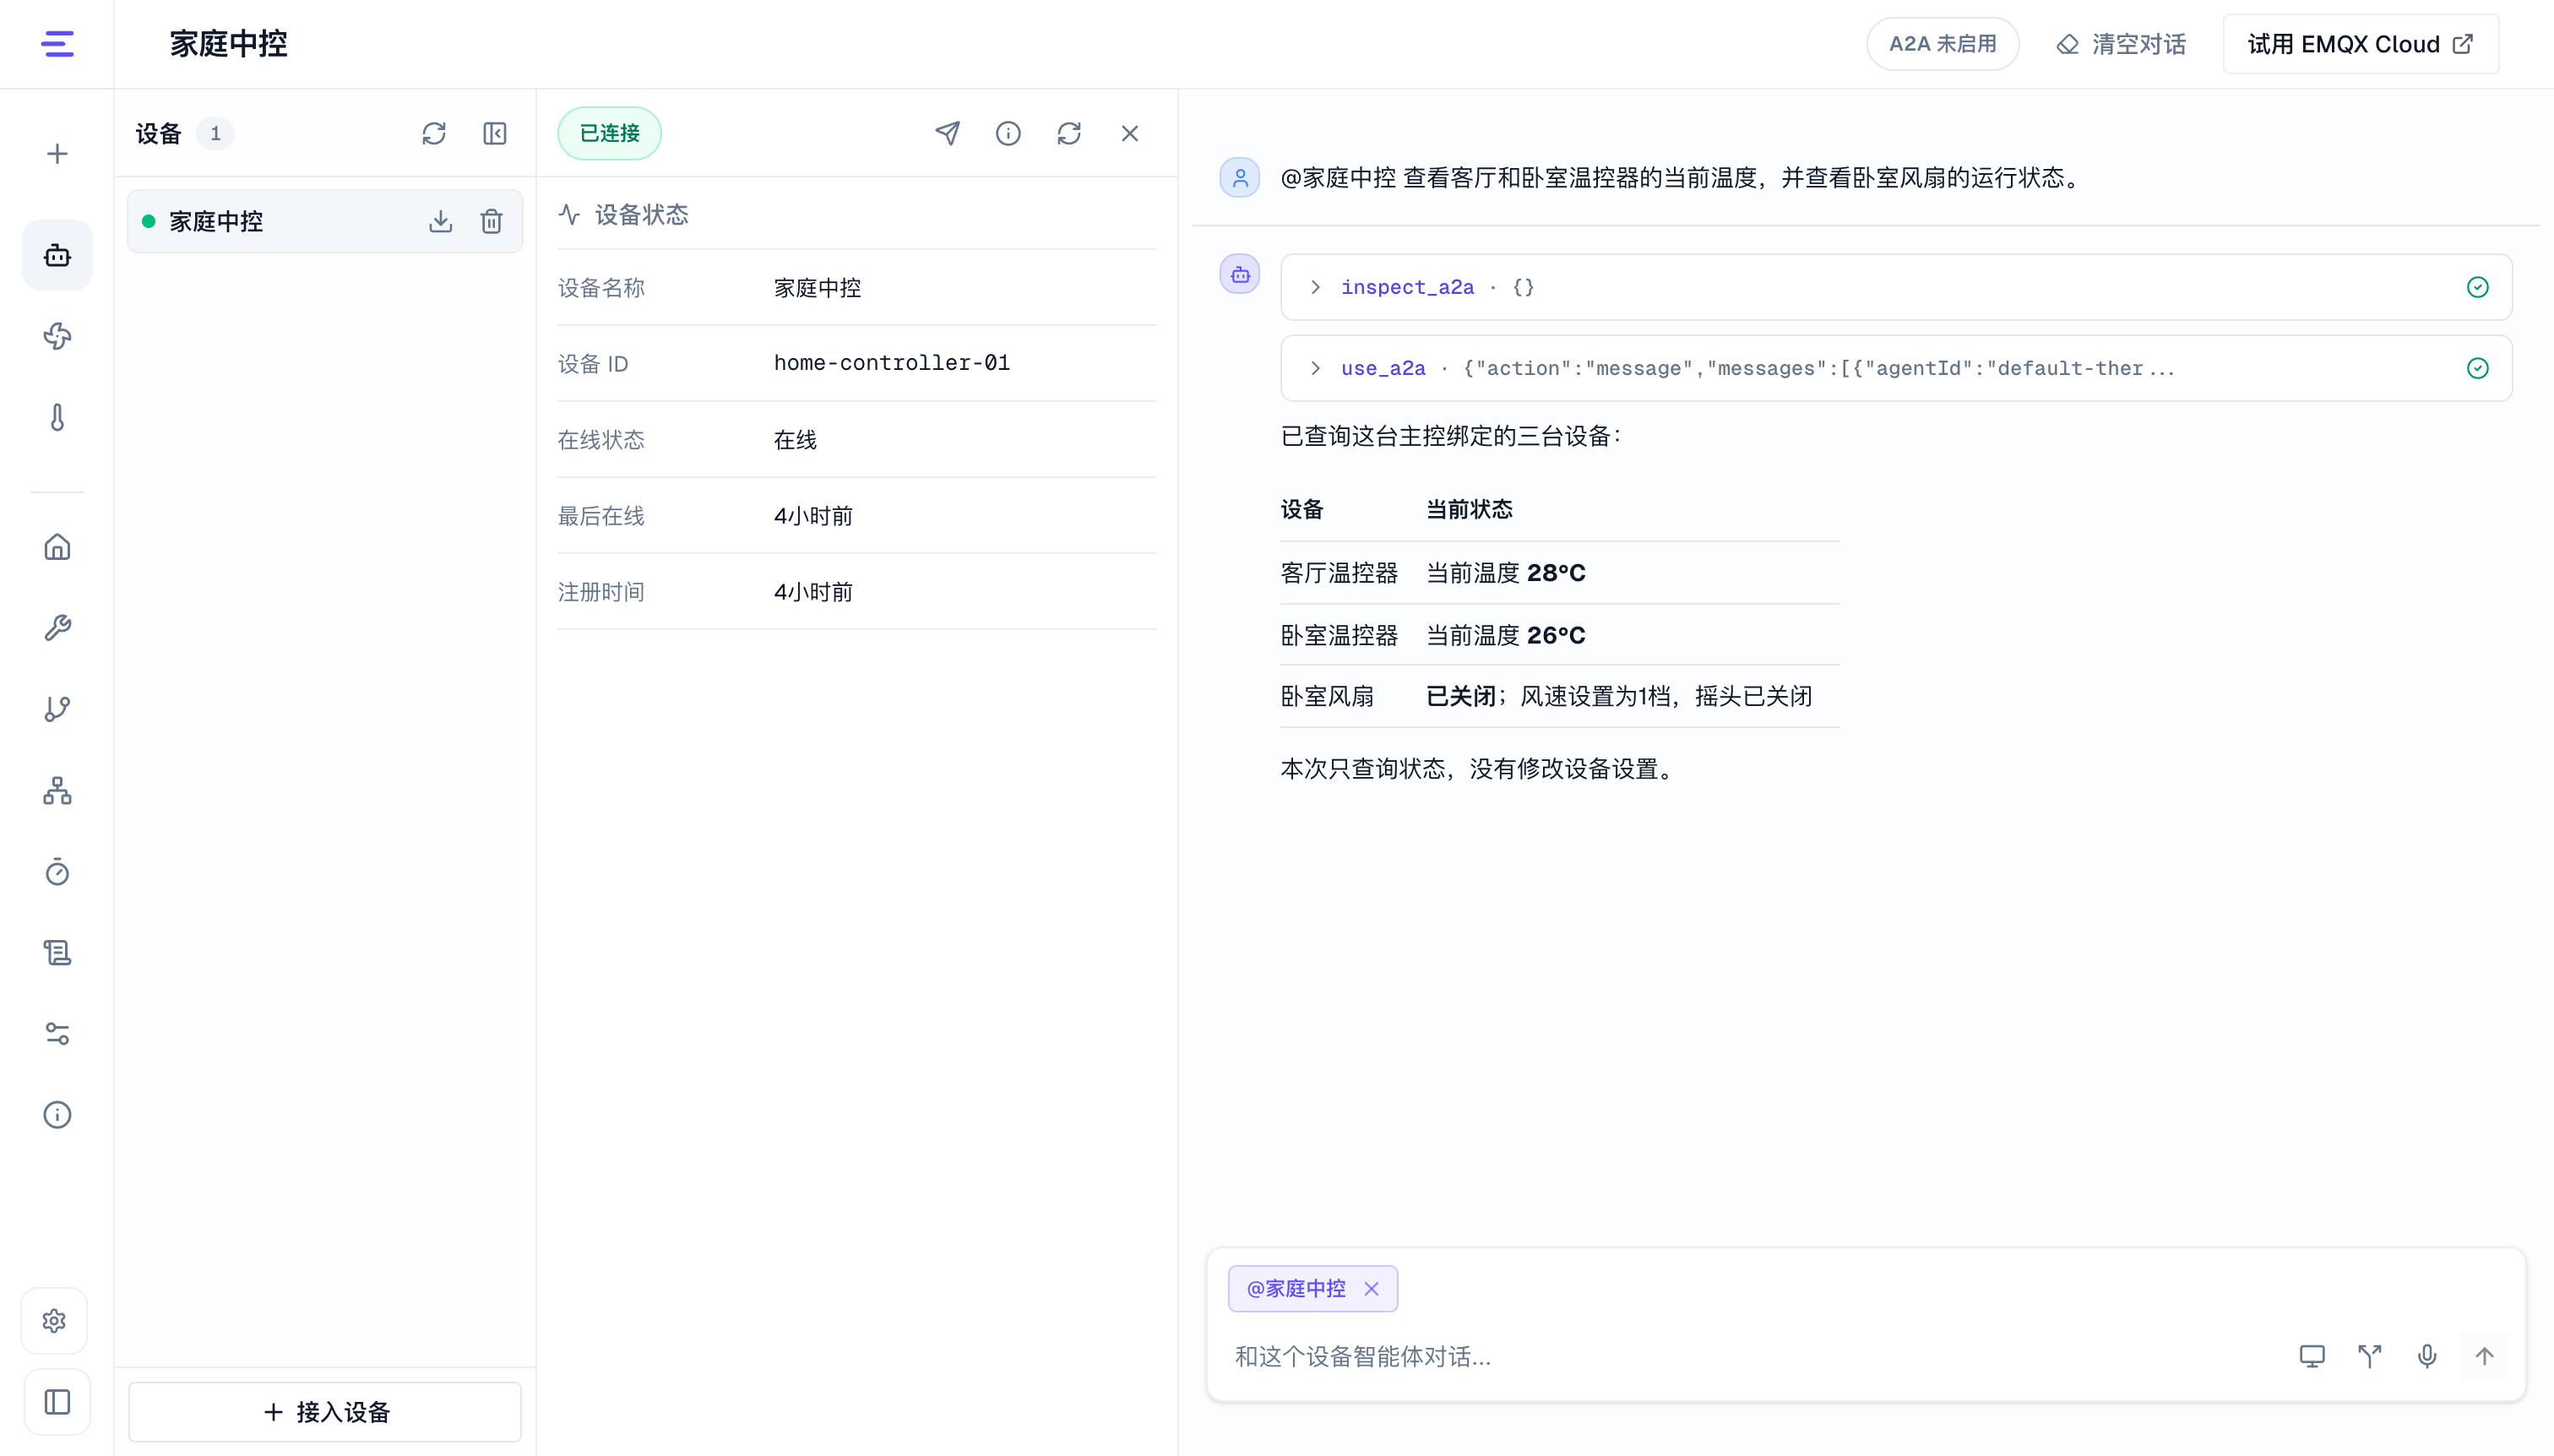2554x1456 pixels.
Task: Open the scroll logs sidebar icon
Action: (57, 953)
